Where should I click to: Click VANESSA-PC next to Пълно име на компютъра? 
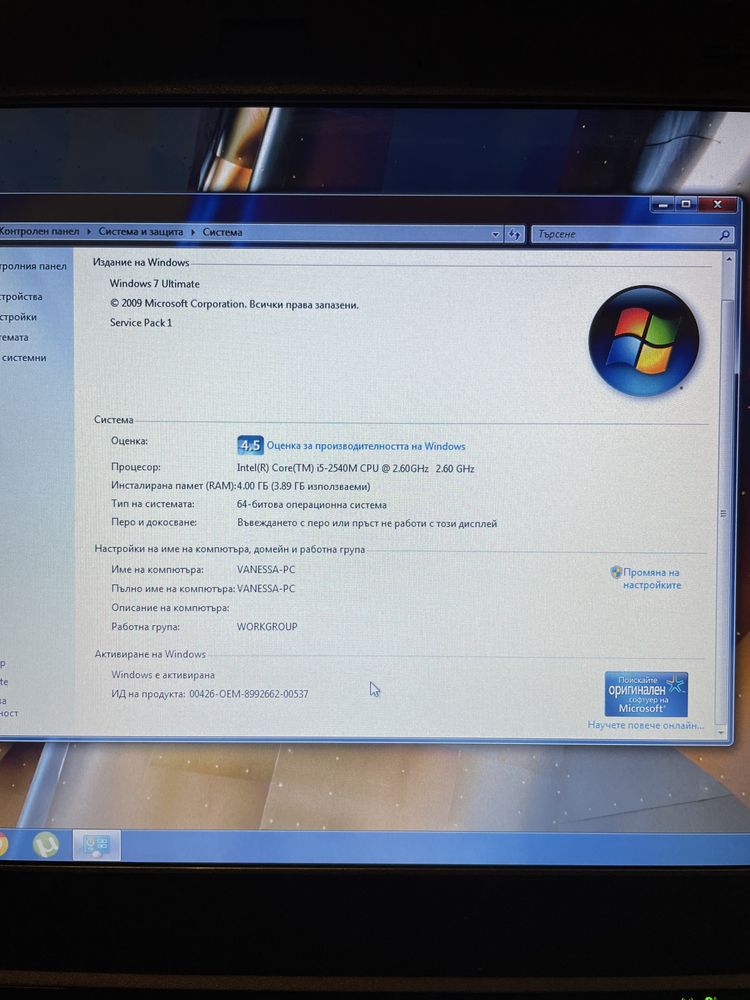tap(266, 588)
